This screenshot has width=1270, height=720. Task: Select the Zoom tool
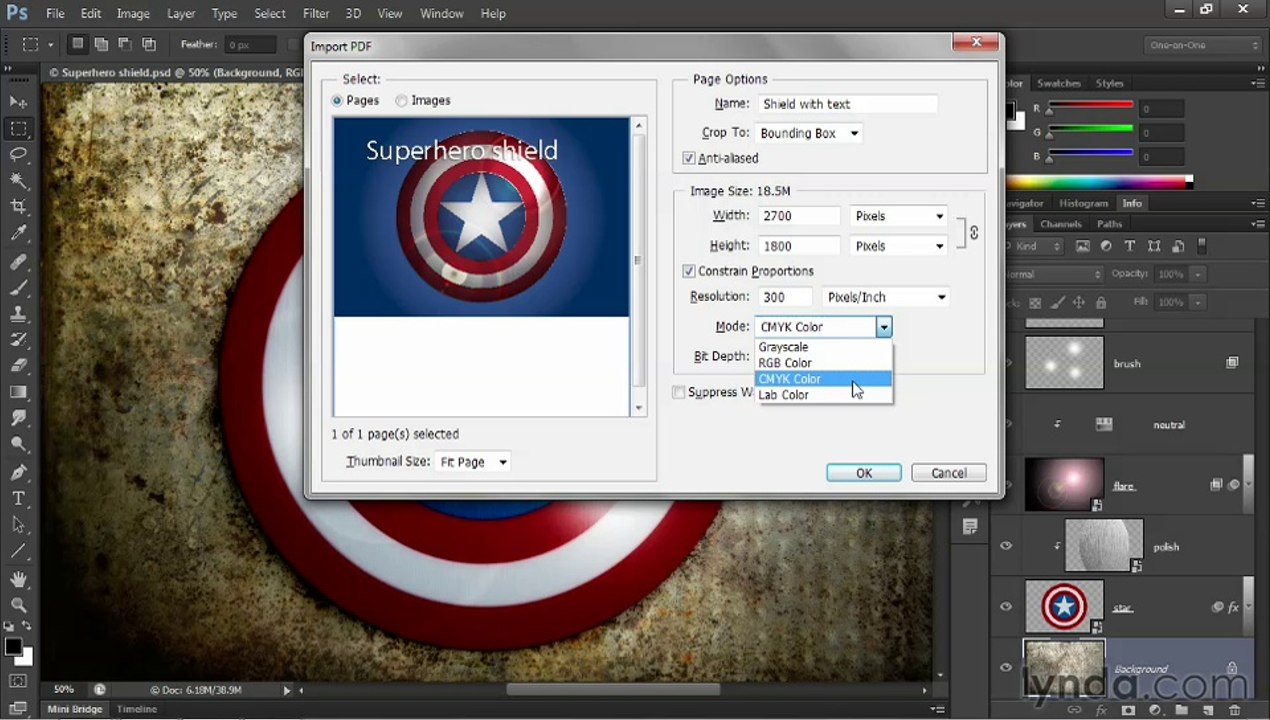(18, 605)
